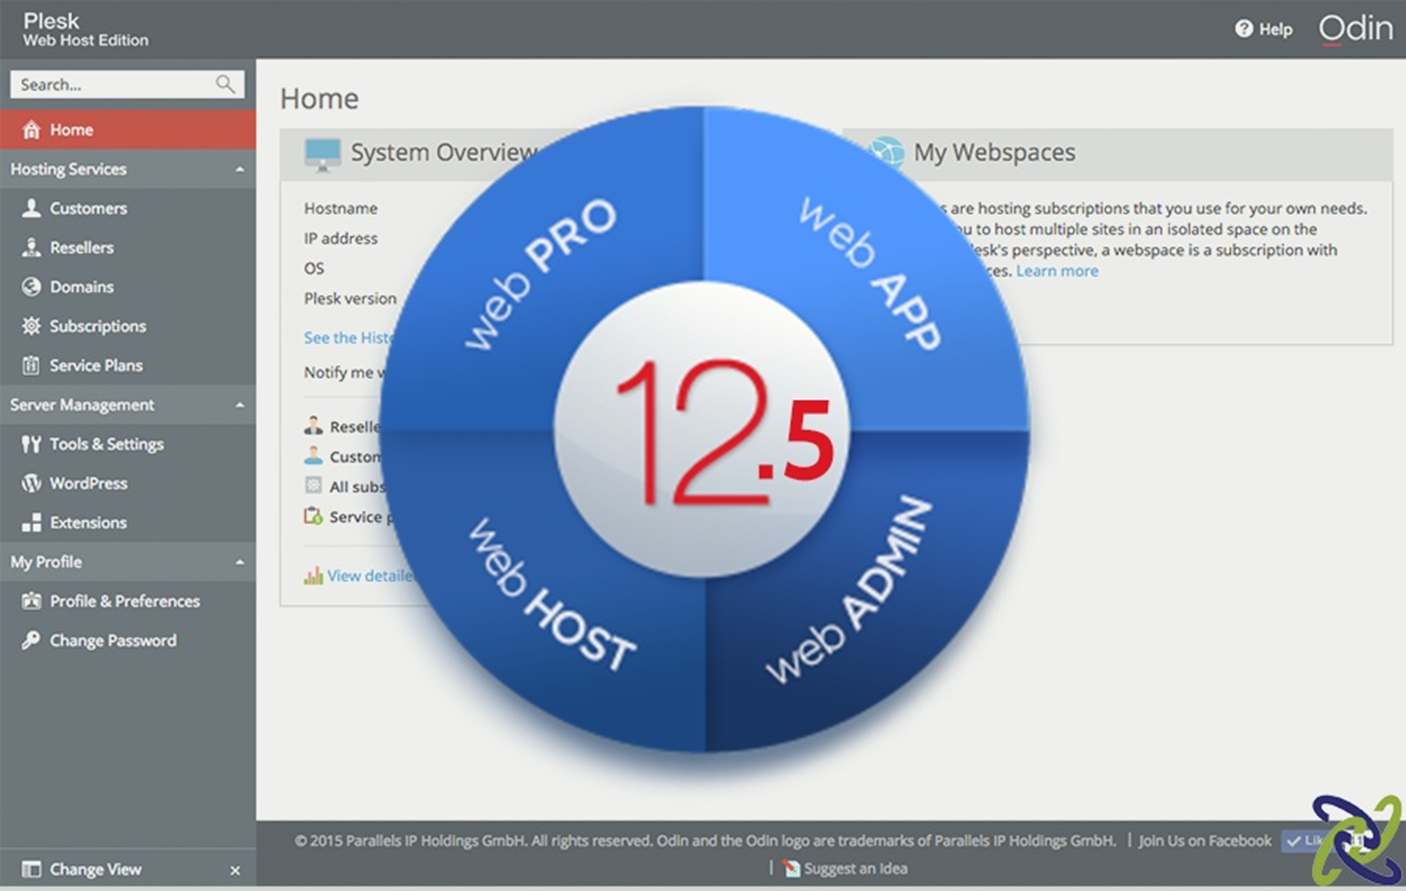This screenshot has height=891, width=1406.
Task: Click the Service Plans clipboard icon
Action: click(x=31, y=365)
